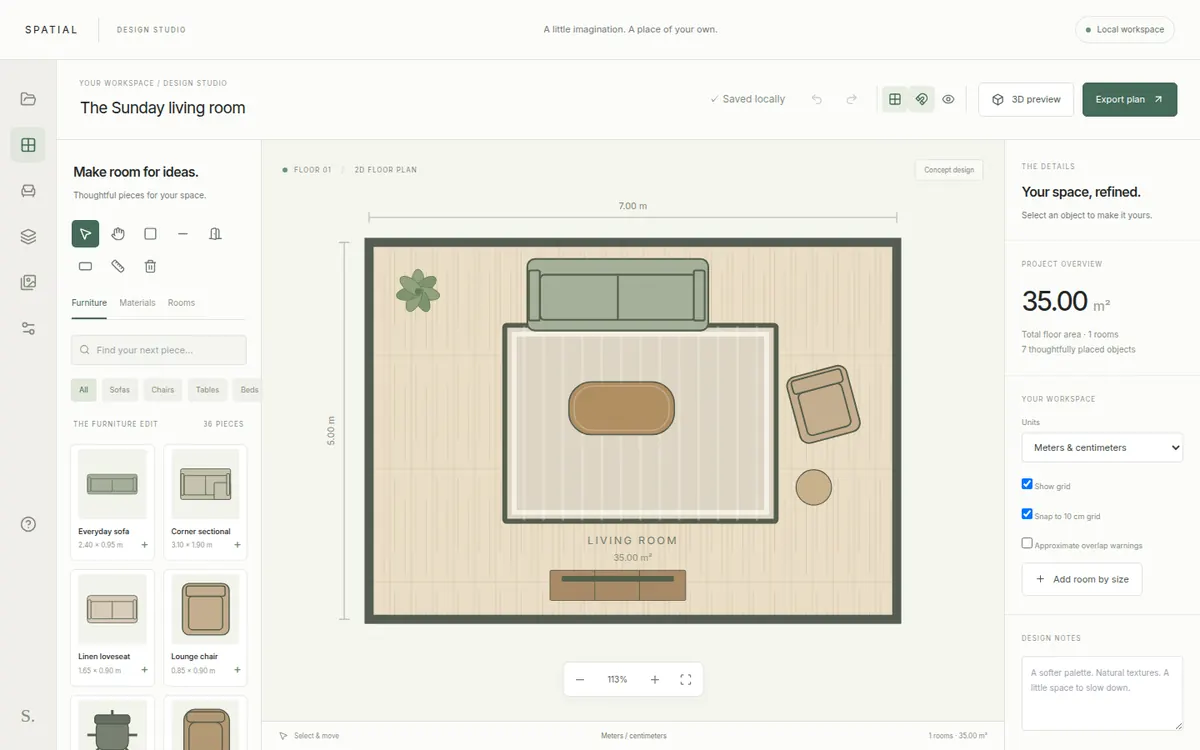Click Add room by size button
The width and height of the screenshot is (1200, 750).
(x=1082, y=579)
